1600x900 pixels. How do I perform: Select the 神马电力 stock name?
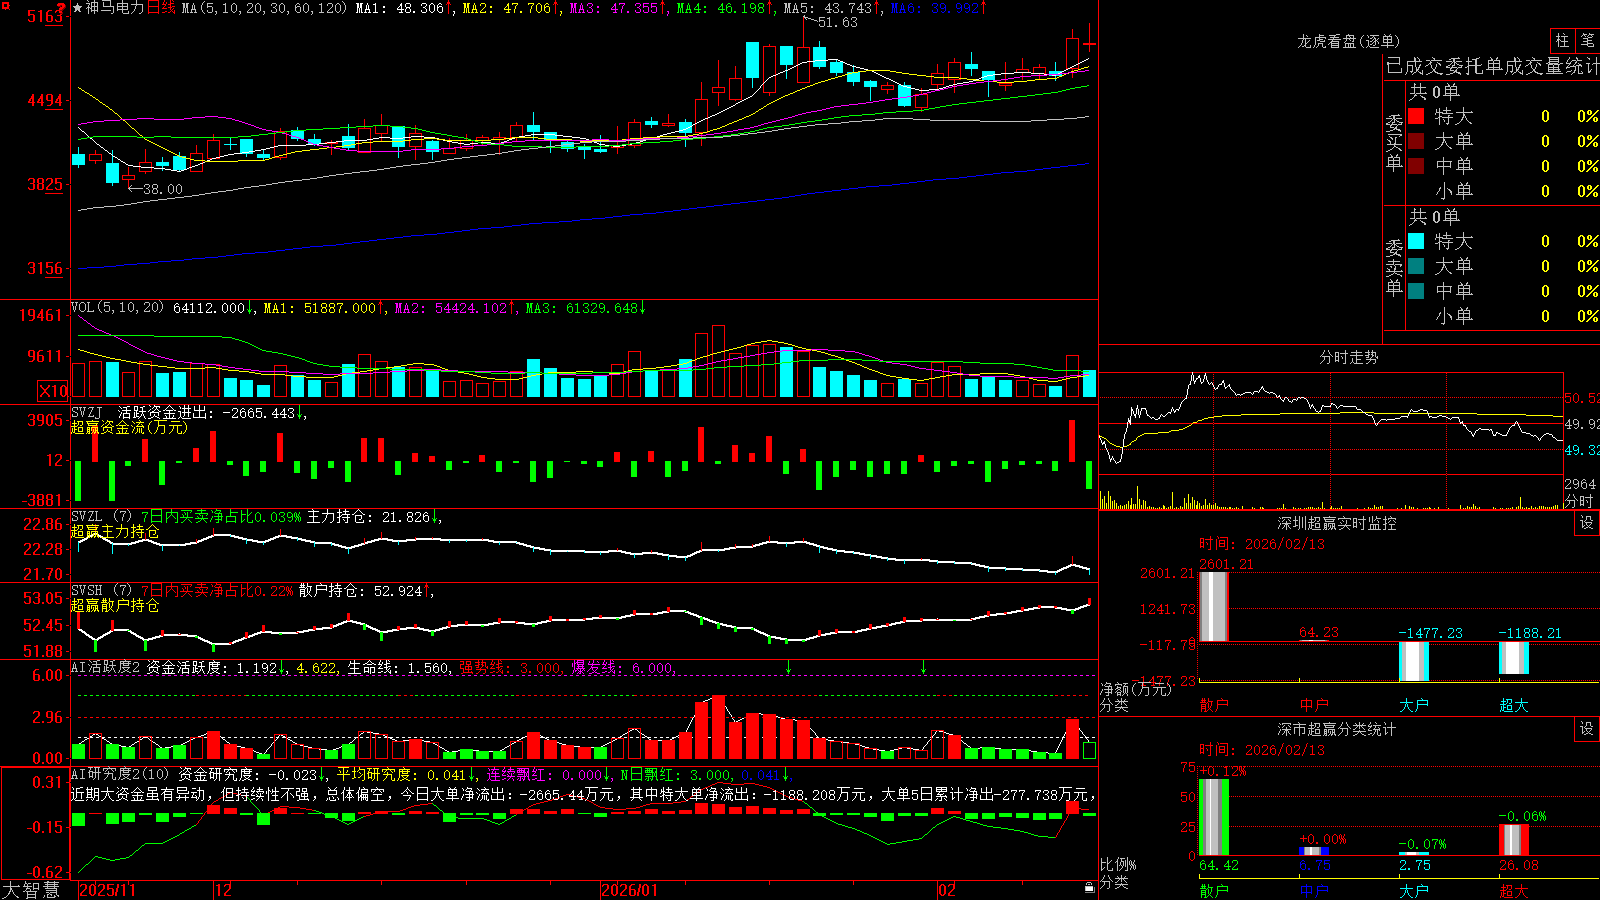tap(115, 8)
